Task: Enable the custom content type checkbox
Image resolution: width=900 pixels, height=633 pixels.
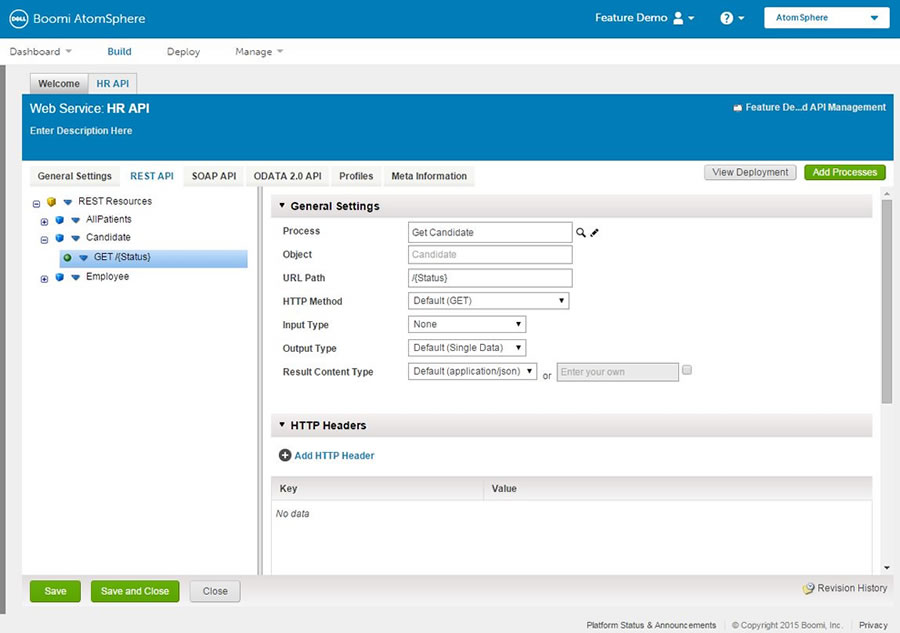Action: click(686, 370)
